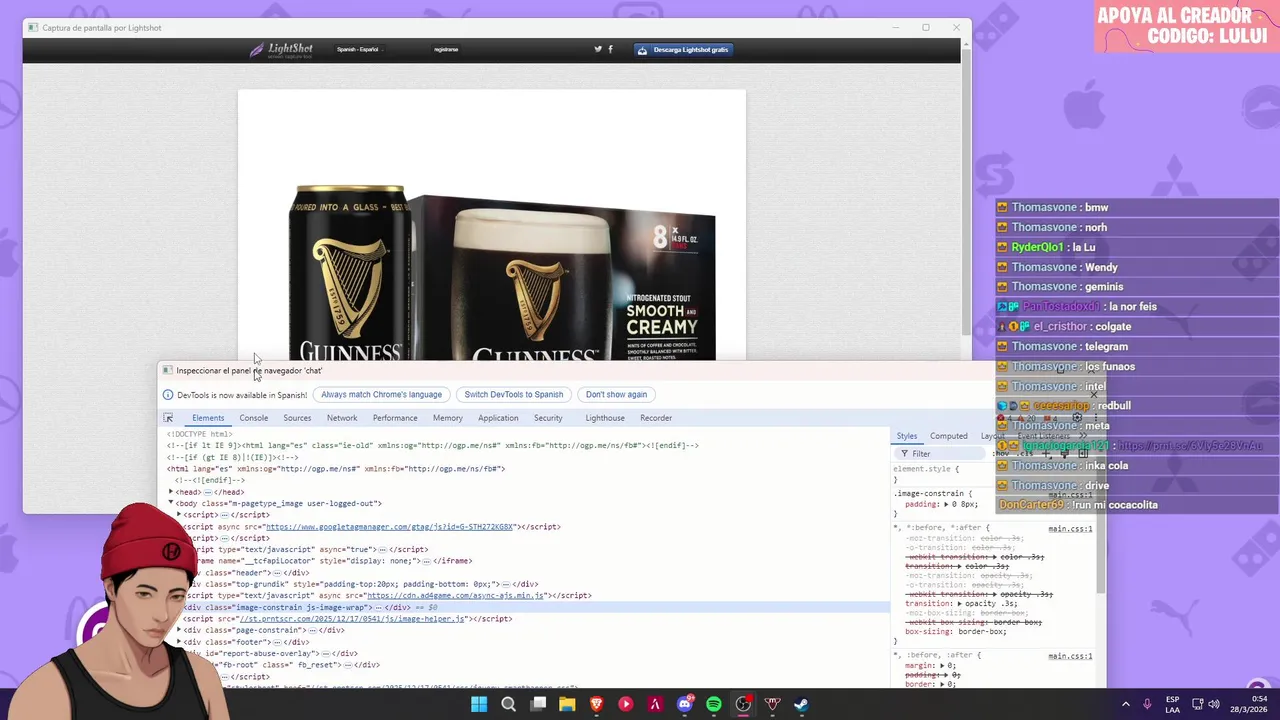Open the Recorder tab
The height and width of the screenshot is (720, 1280).
[x=656, y=418]
